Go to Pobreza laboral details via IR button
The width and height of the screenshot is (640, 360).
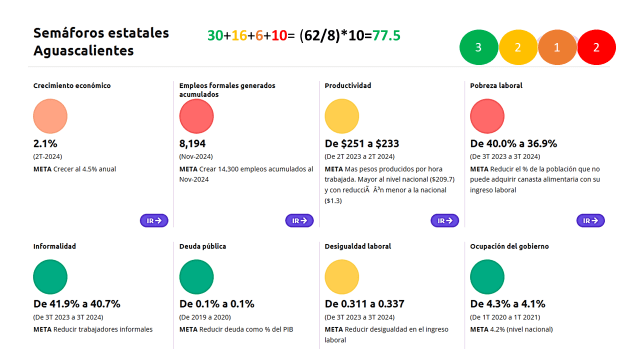coord(590,220)
